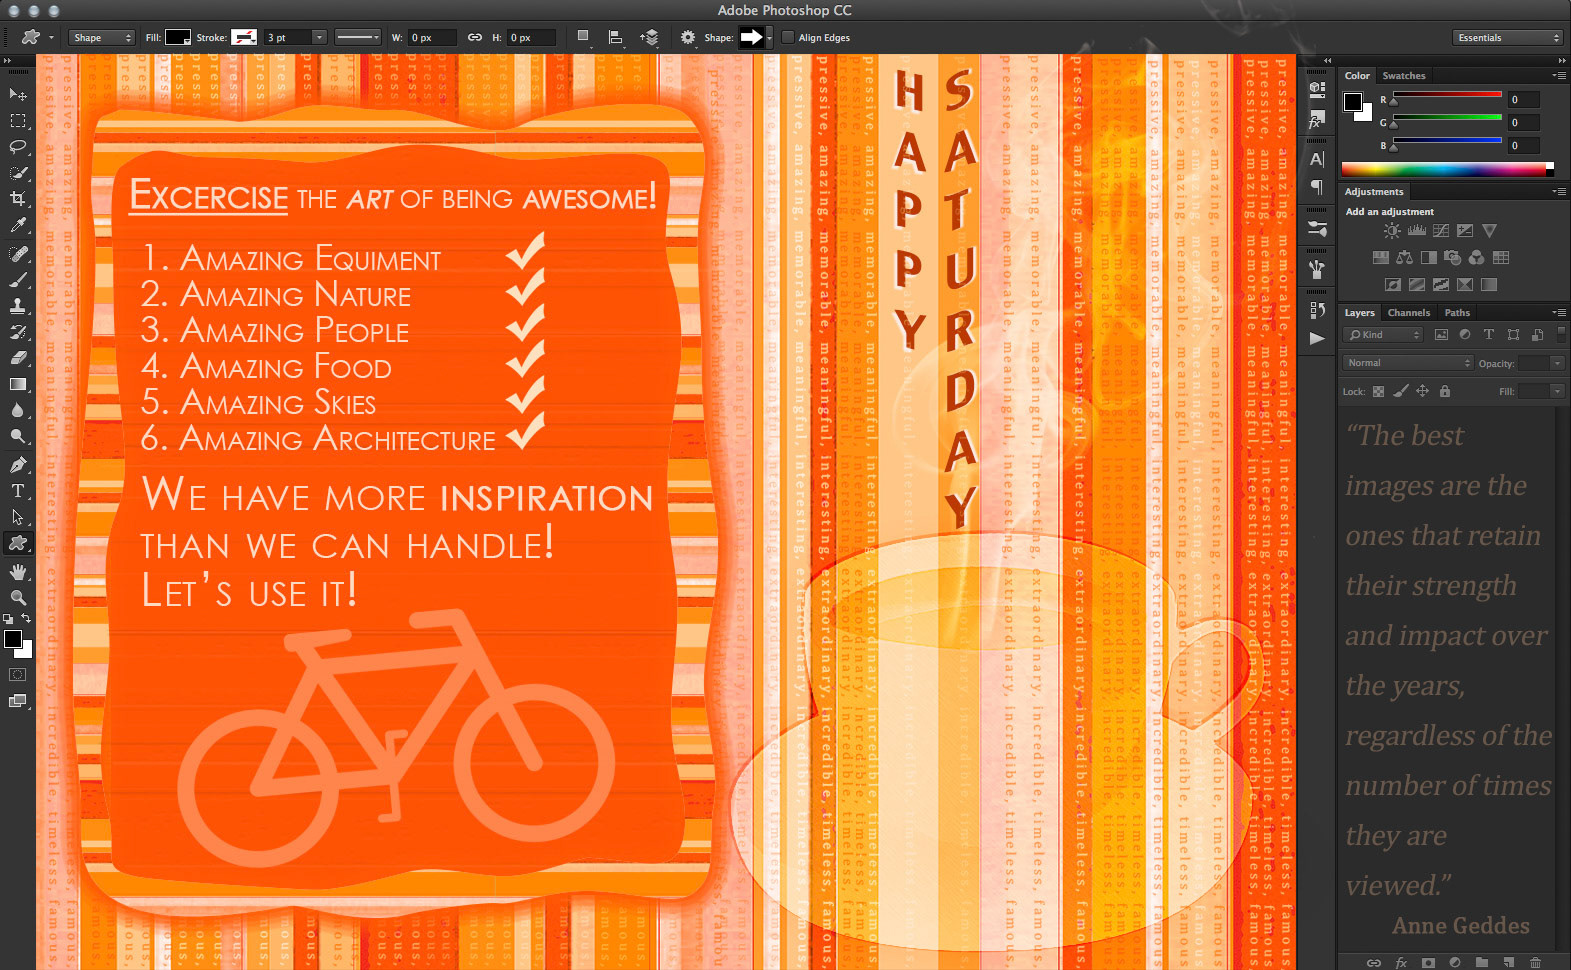Viewport: 1571px width, 970px height.
Task: Switch to the Swatches tab
Action: point(1404,76)
